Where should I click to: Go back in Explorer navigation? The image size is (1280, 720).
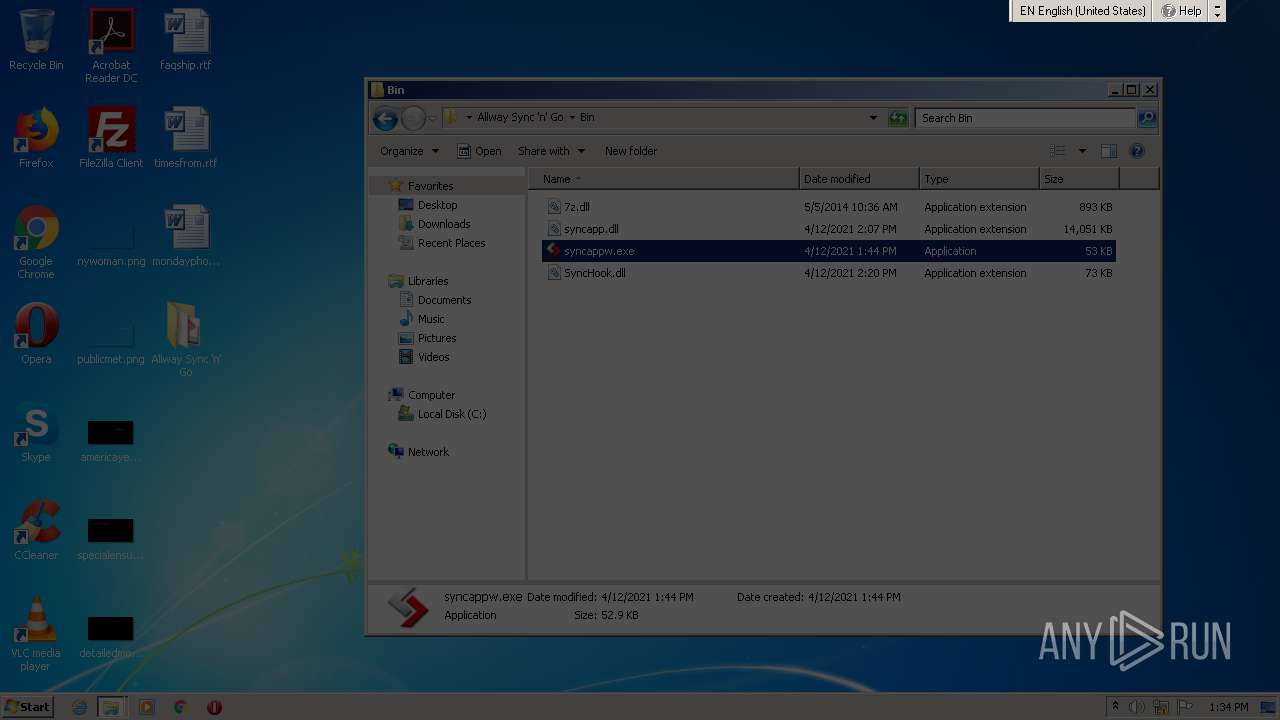(385, 118)
